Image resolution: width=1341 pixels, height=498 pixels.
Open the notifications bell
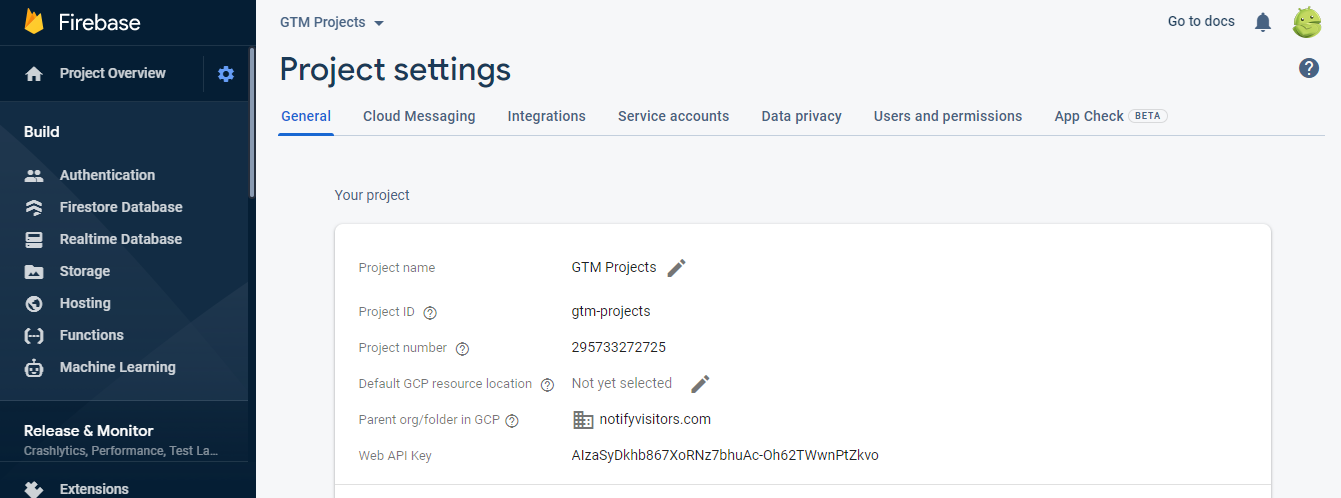click(1263, 22)
